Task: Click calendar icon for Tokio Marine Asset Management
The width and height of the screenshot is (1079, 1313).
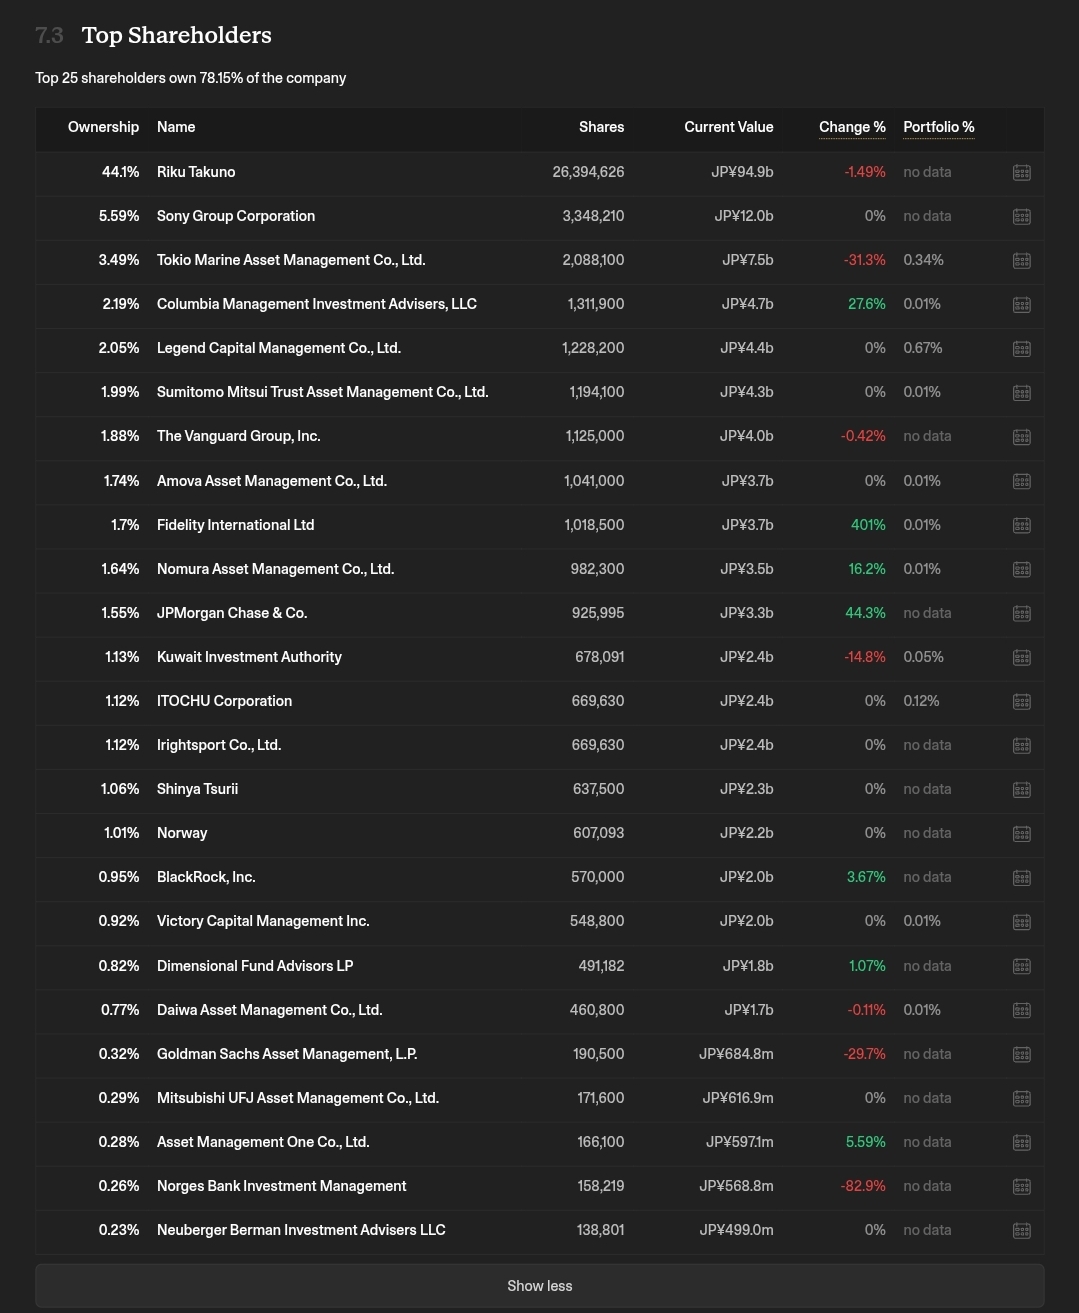Action: (x=1021, y=260)
